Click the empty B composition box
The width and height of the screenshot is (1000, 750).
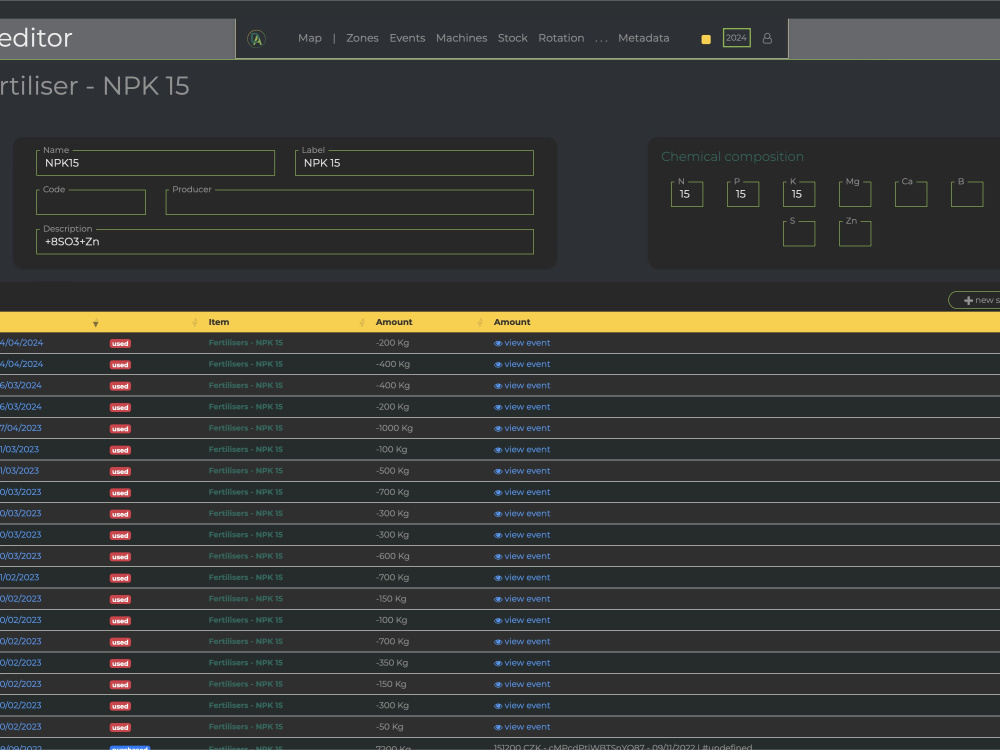(x=967, y=194)
